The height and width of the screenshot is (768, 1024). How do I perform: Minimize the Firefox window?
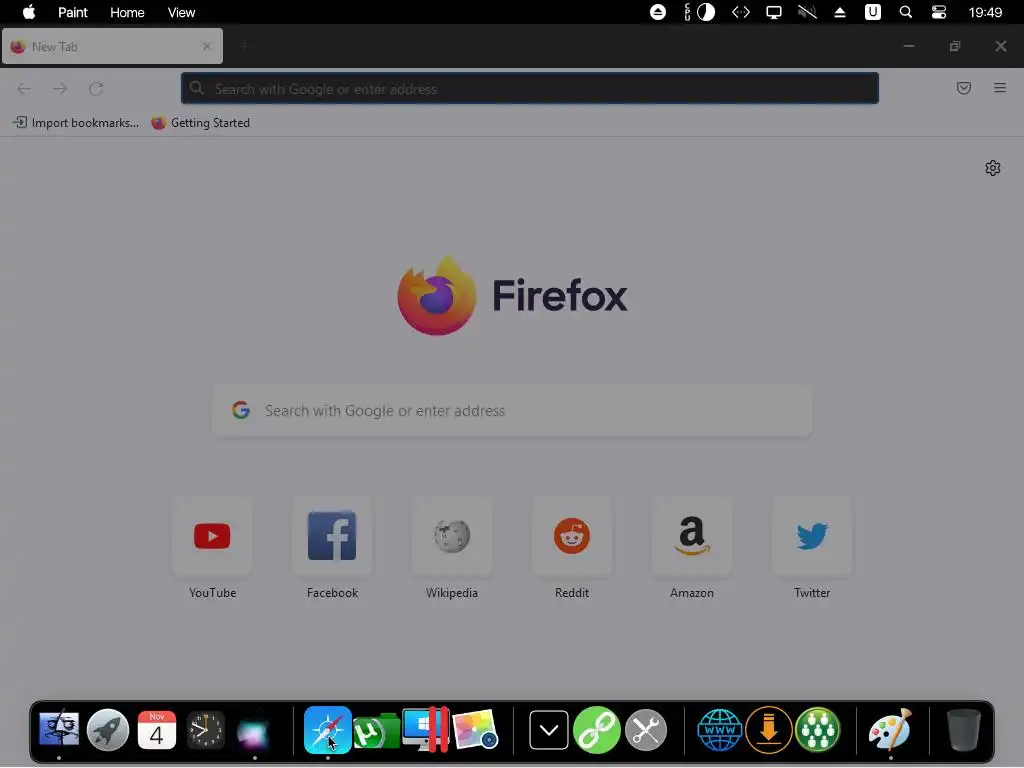[x=908, y=46]
